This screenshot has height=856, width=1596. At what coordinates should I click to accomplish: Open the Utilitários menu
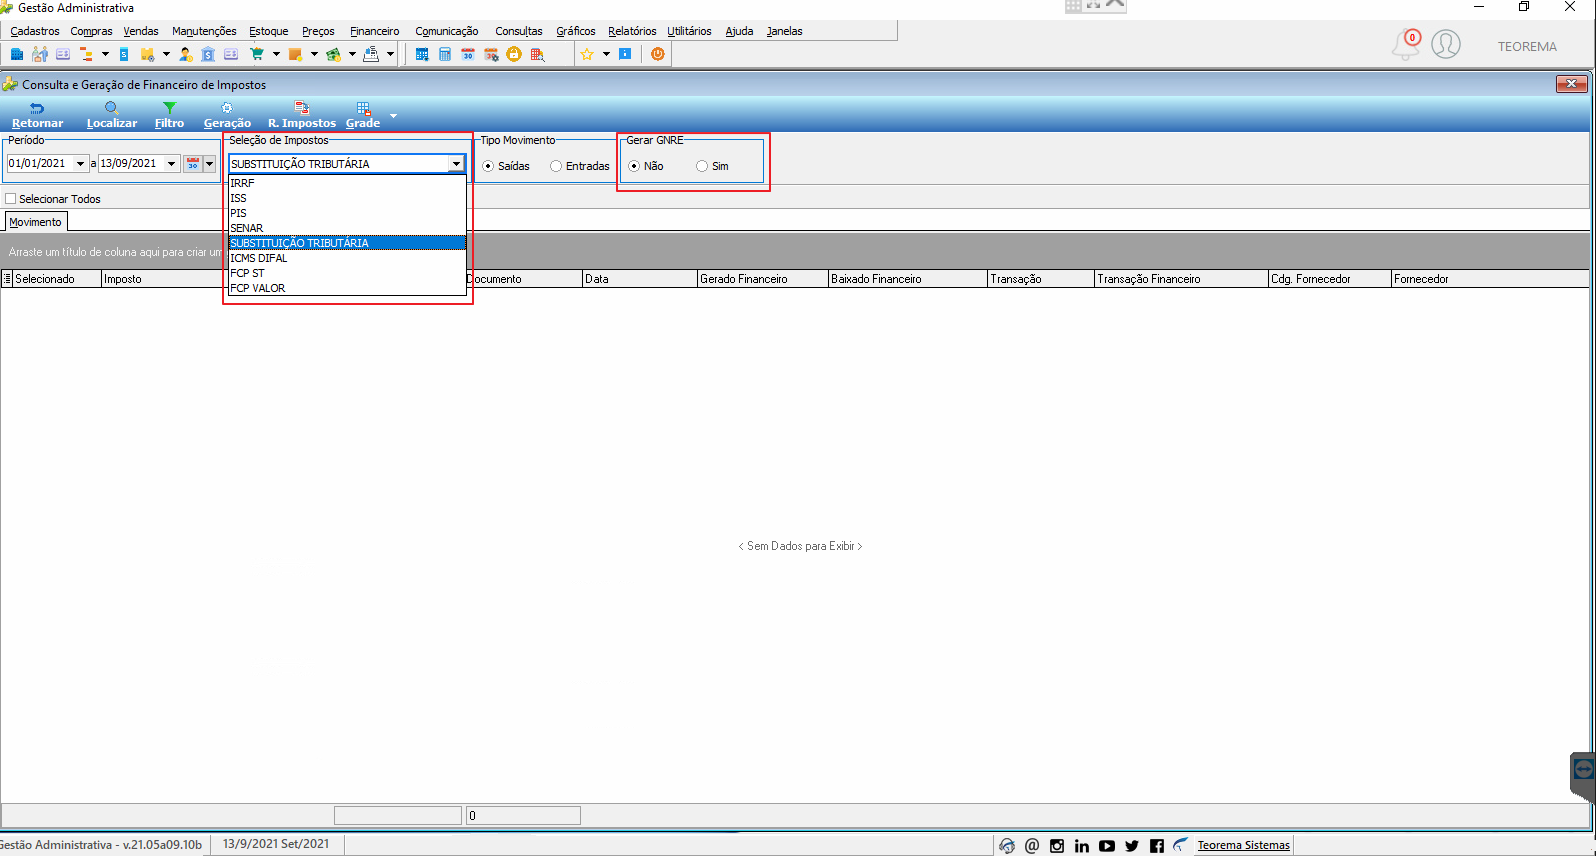(689, 31)
